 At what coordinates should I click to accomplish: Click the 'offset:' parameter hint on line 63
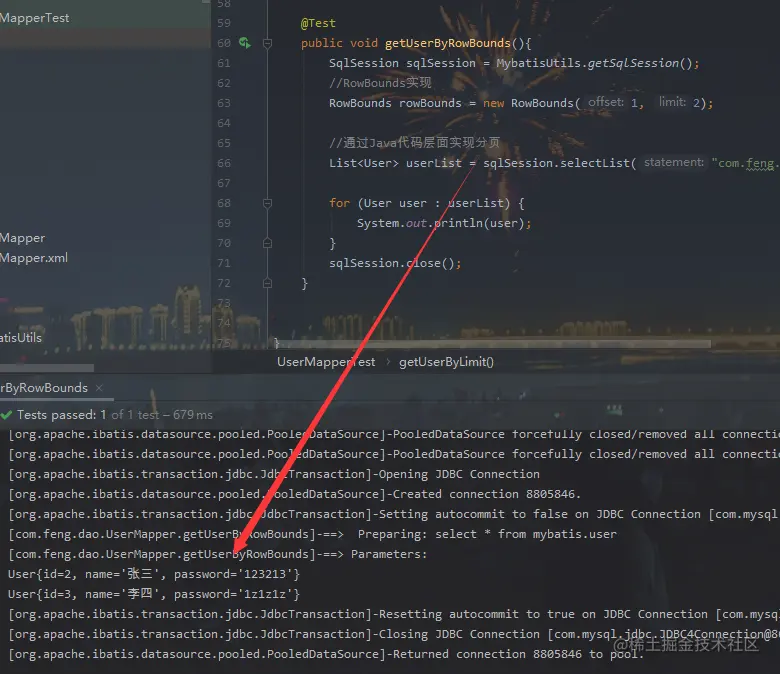tap(605, 102)
